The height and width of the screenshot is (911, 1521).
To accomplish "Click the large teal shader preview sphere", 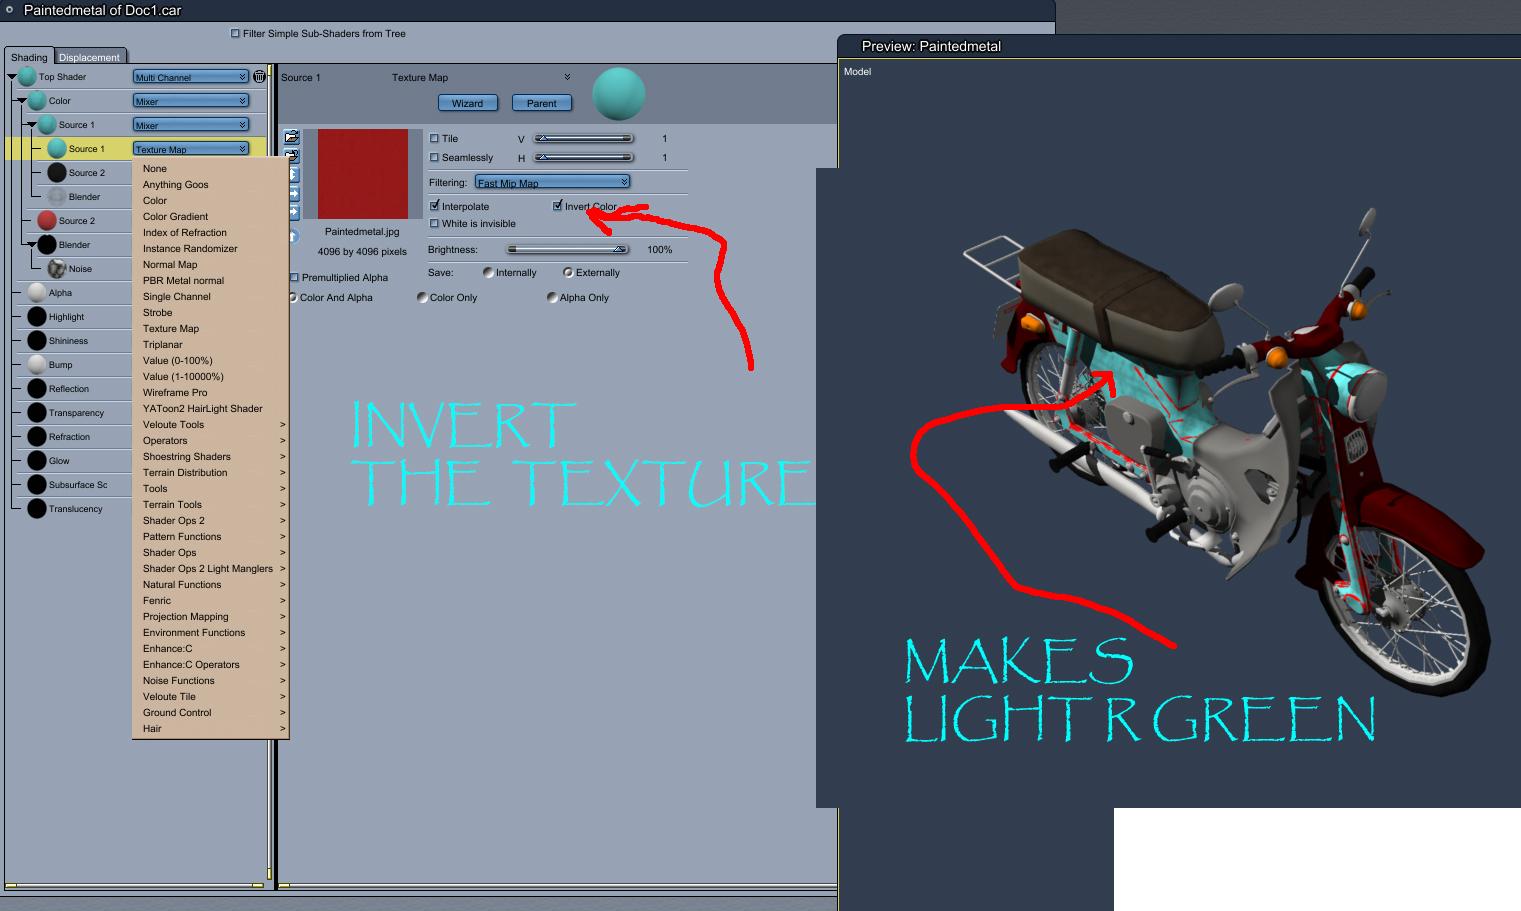I will pos(619,94).
